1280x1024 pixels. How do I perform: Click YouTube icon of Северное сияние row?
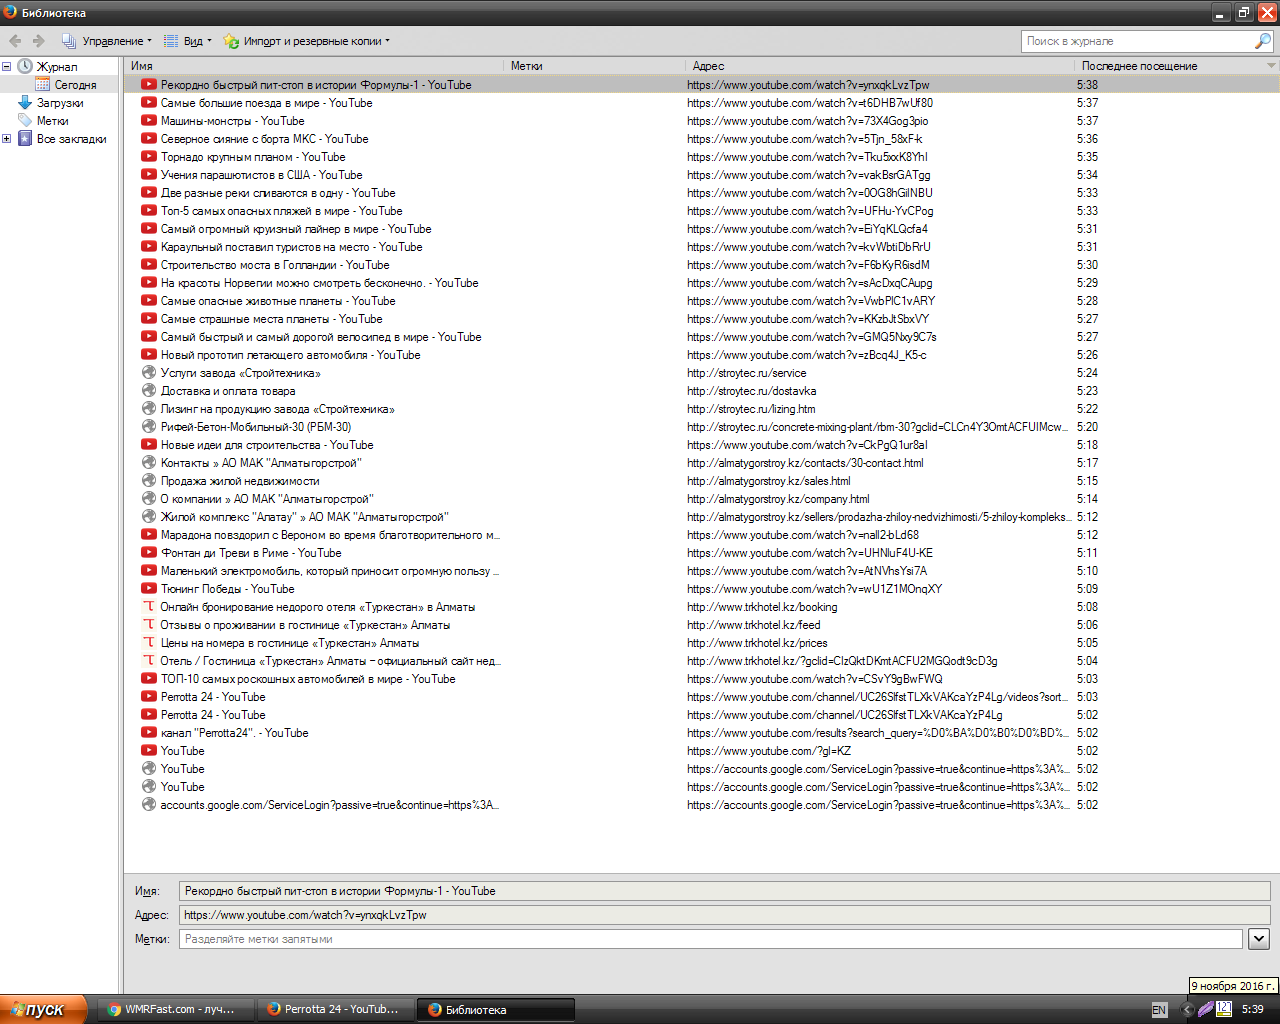pos(149,139)
